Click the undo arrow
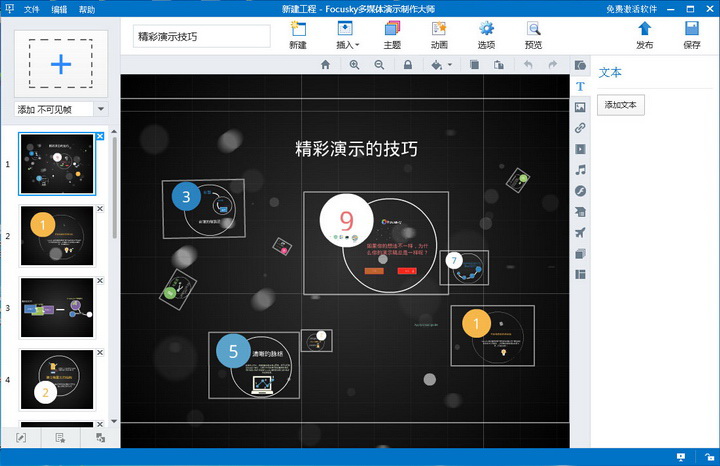The height and width of the screenshot is (466, 720). tap(528, 65)
